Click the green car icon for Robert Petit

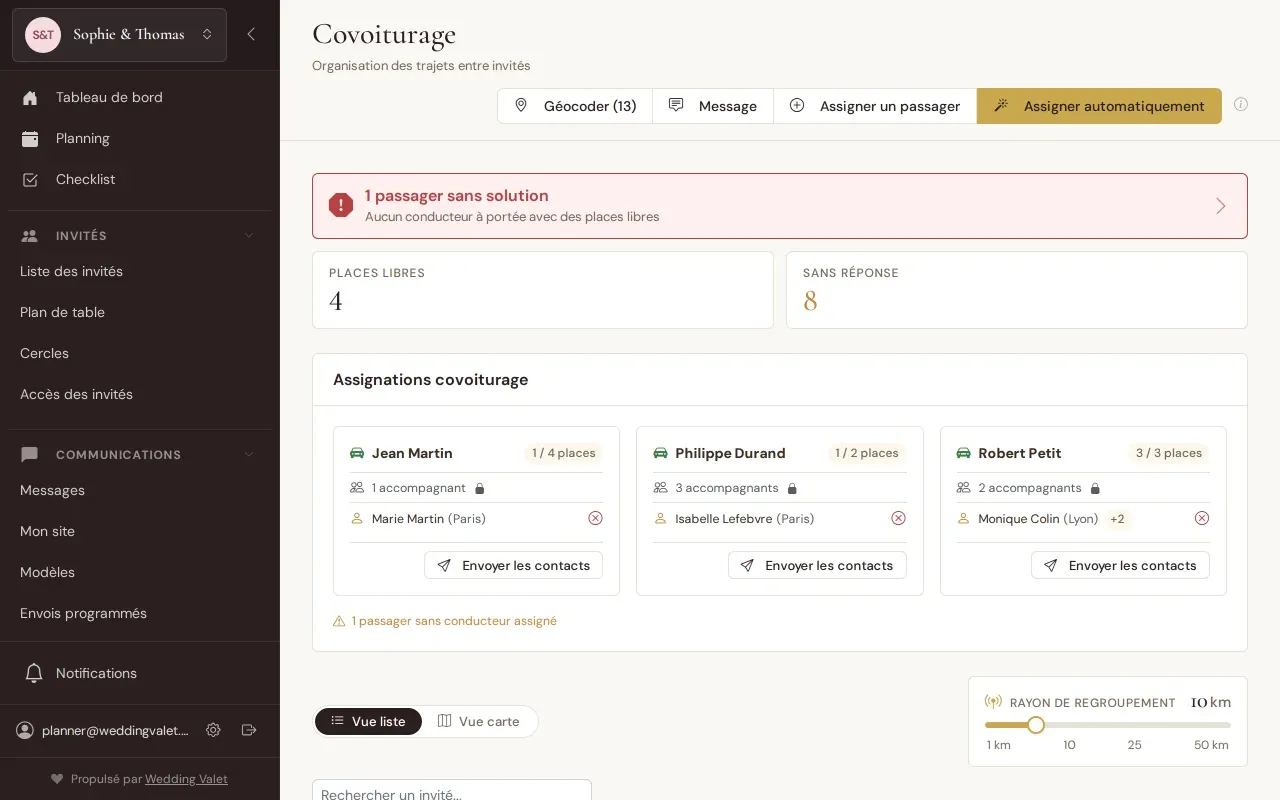click(x=964, y=453)
